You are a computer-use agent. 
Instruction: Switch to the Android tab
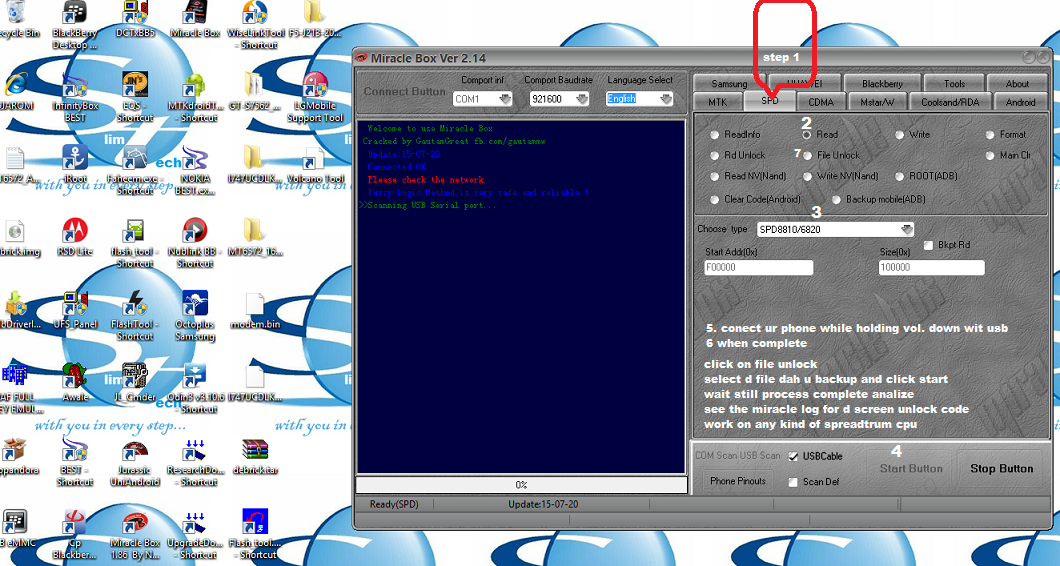click(1020, 102)
